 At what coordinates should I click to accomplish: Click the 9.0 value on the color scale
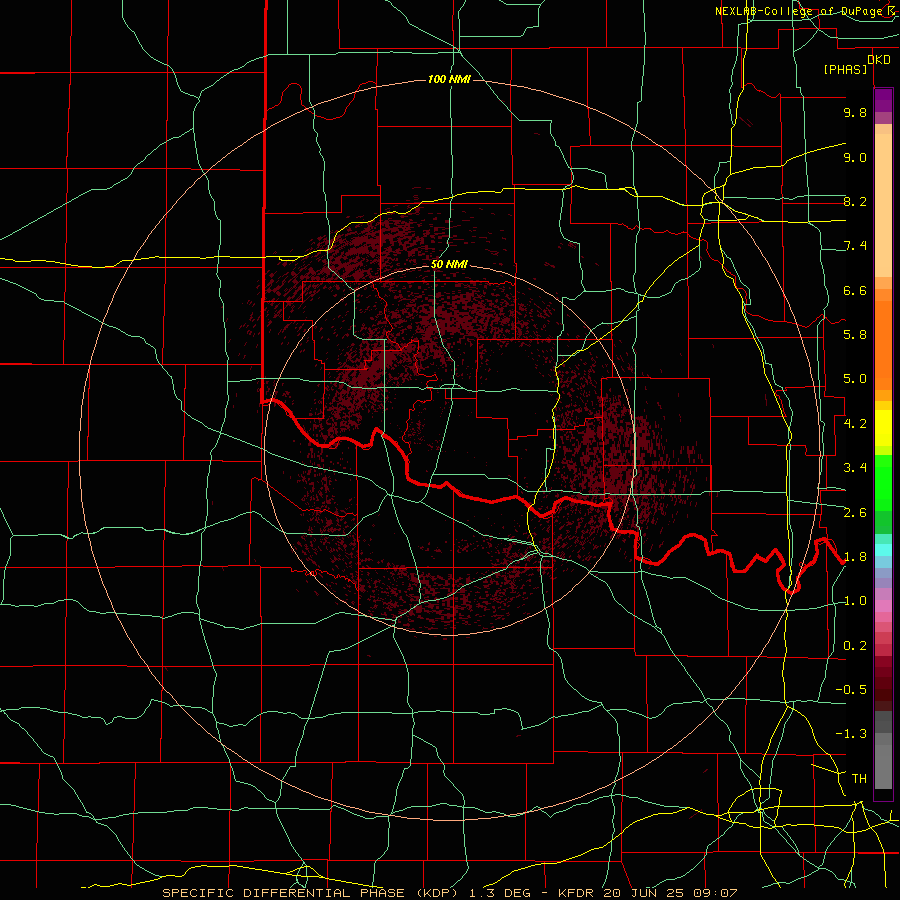pyautogui.click(x=855, y=157)
